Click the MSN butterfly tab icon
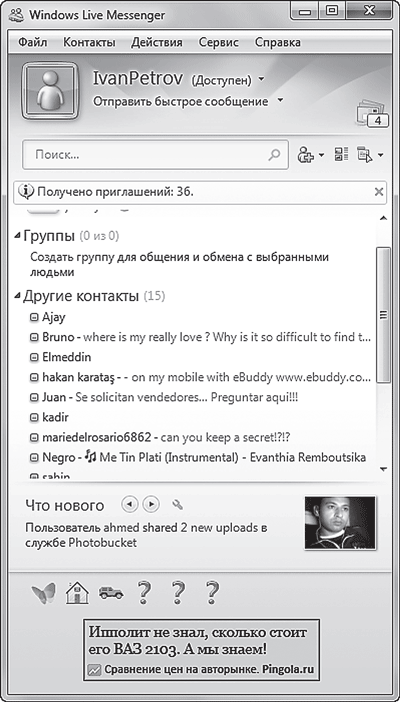Image resolution: width=400 pixels, height=702 pixels. coord(43,593)
